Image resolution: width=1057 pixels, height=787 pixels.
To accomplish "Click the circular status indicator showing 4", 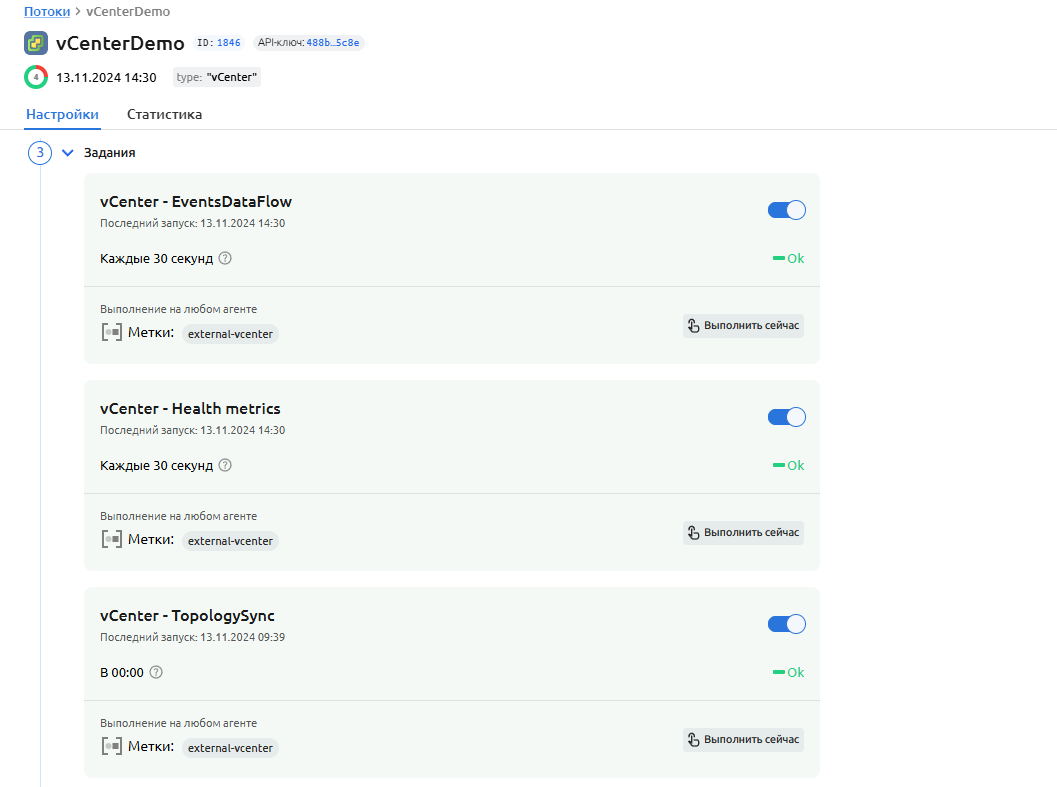I will 36,77.
